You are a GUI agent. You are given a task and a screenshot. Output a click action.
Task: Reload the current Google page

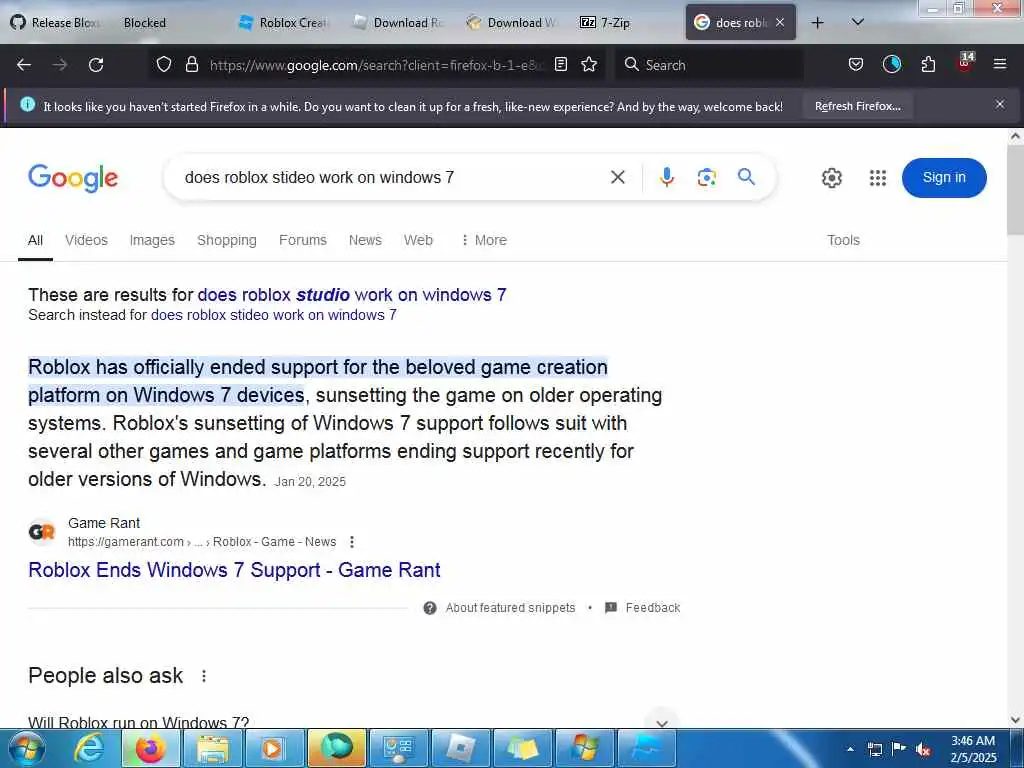pyautogui.click(x=96, y=65)
